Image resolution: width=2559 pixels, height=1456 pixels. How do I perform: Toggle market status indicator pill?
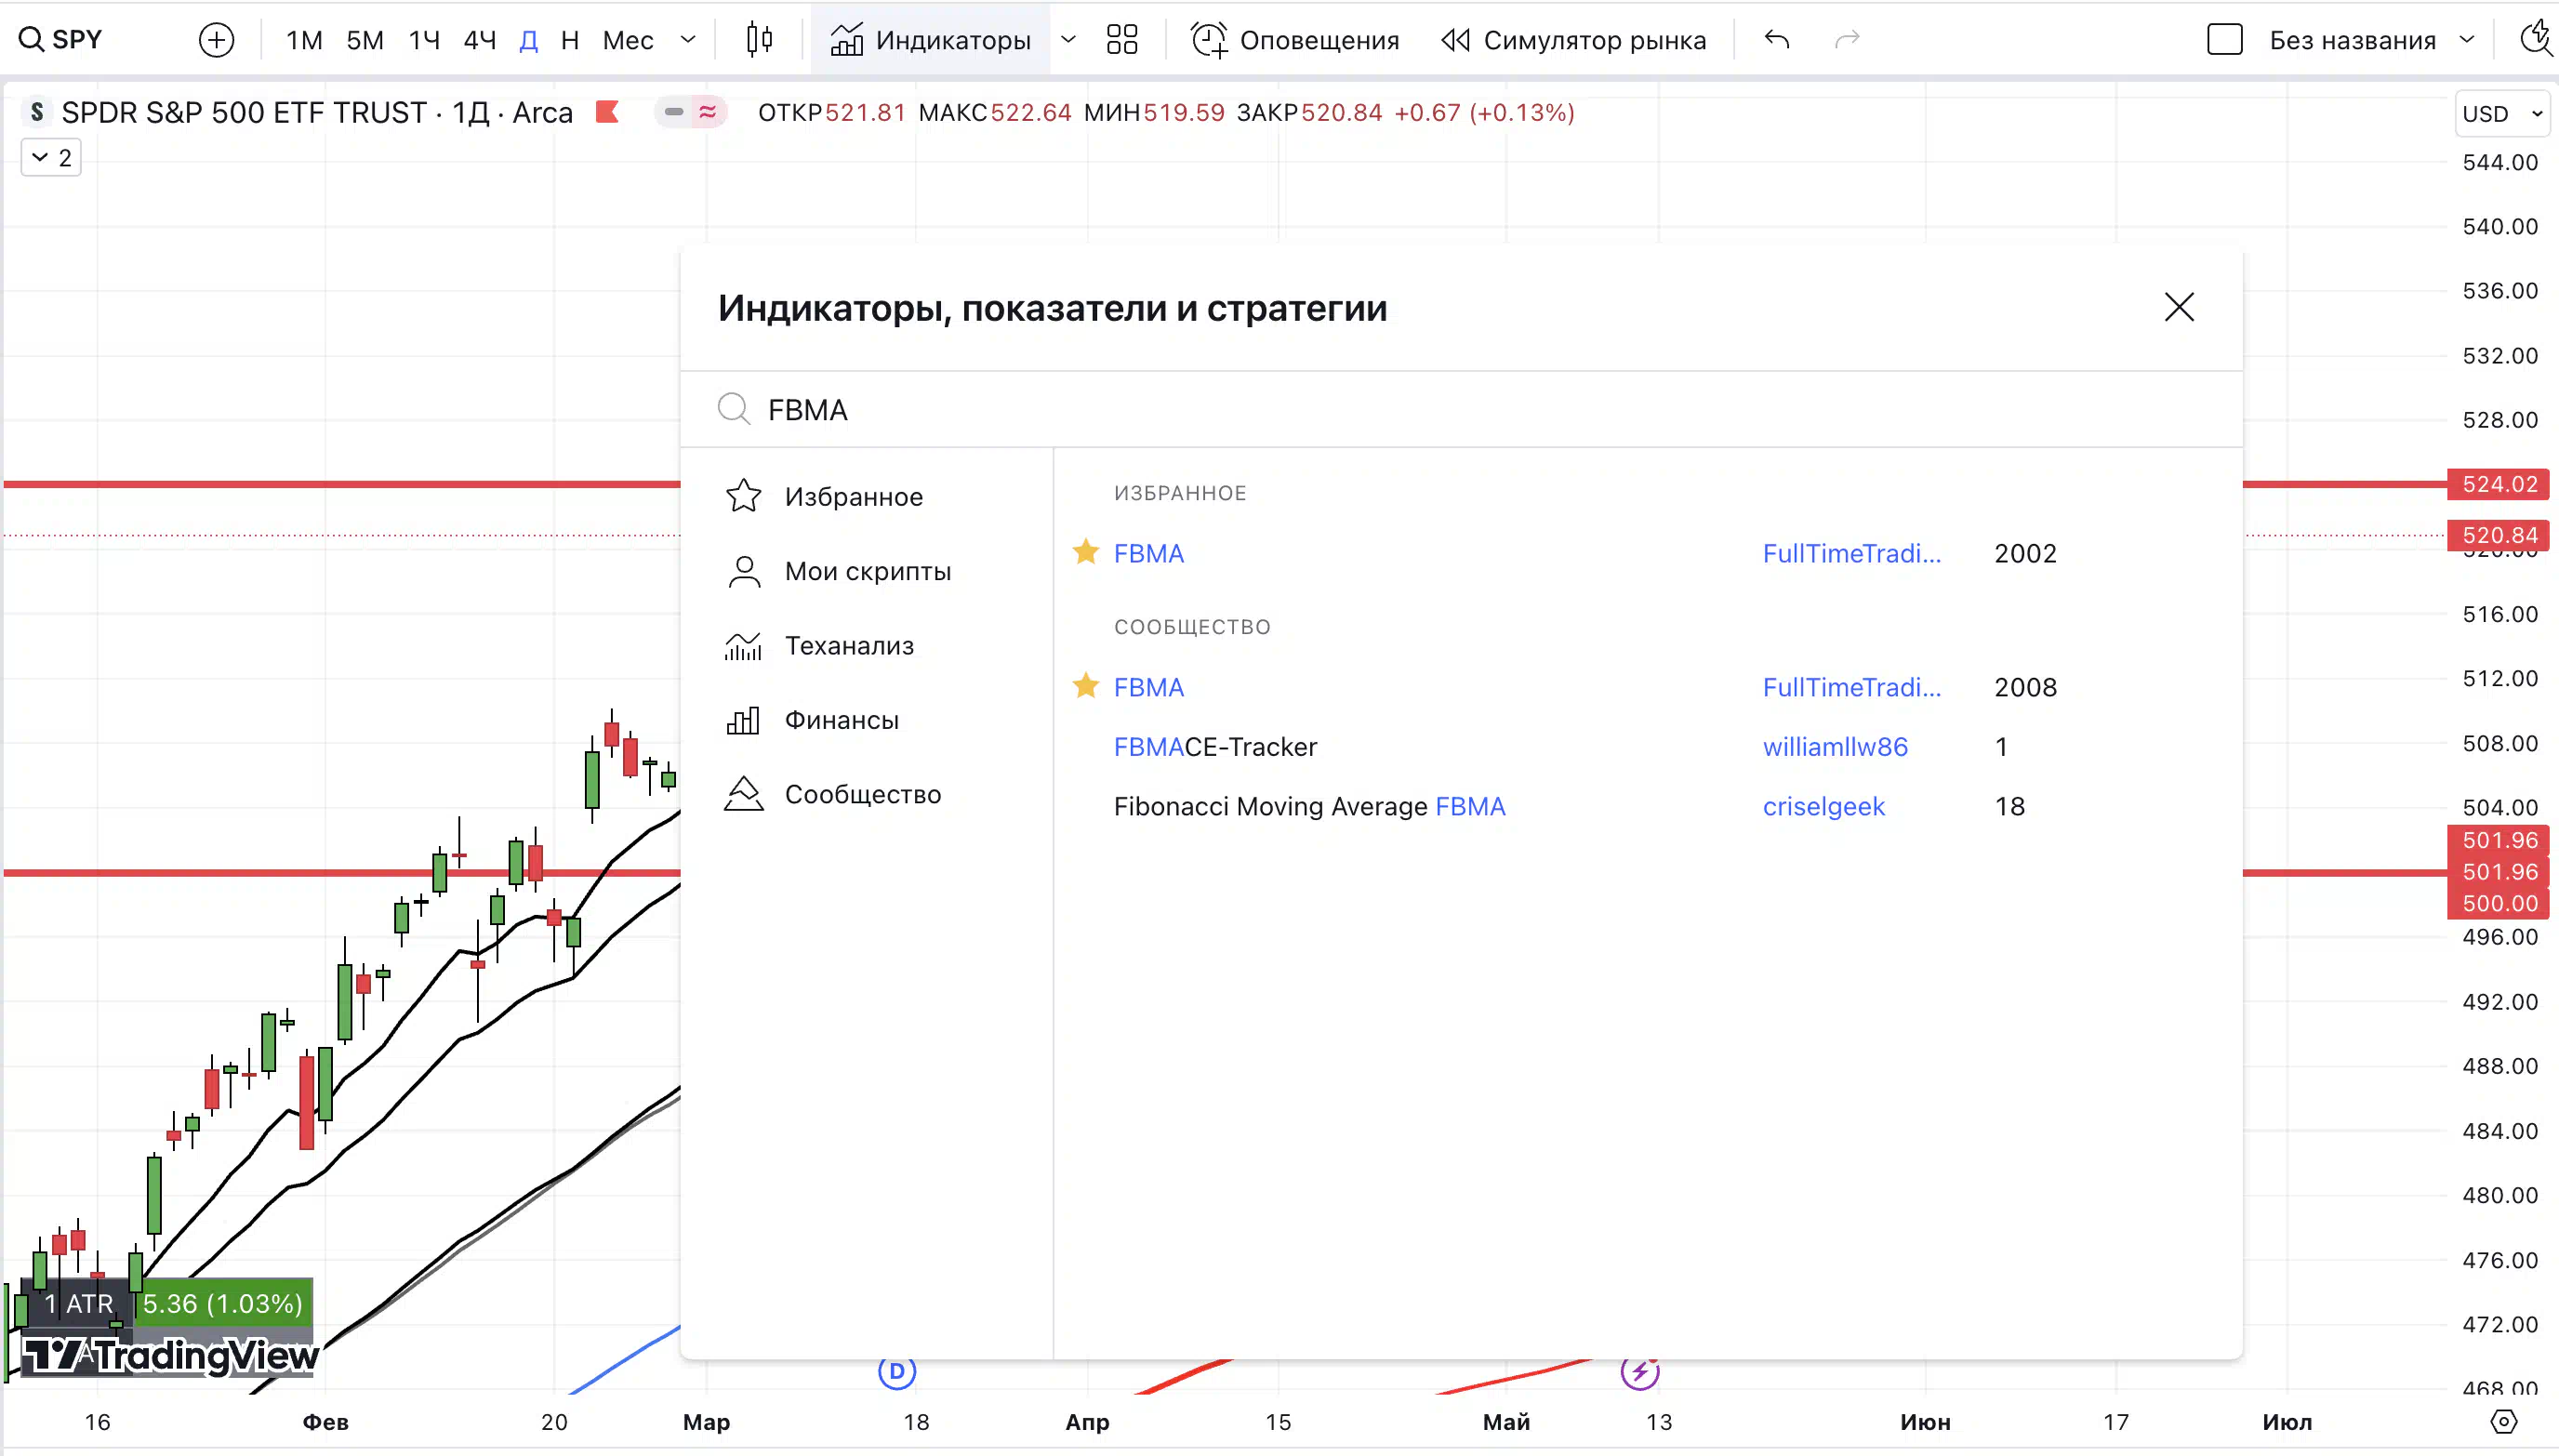pos(690,112)
